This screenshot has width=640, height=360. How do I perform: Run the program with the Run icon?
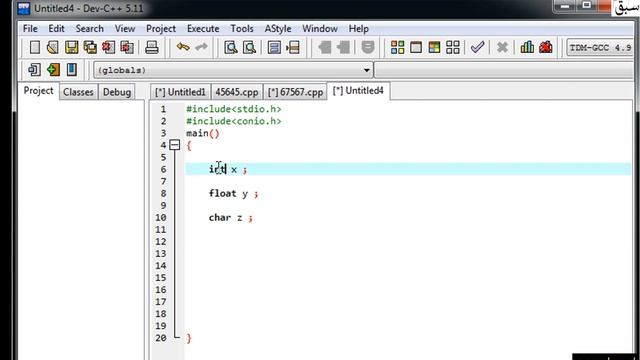(x=416, y=47)
